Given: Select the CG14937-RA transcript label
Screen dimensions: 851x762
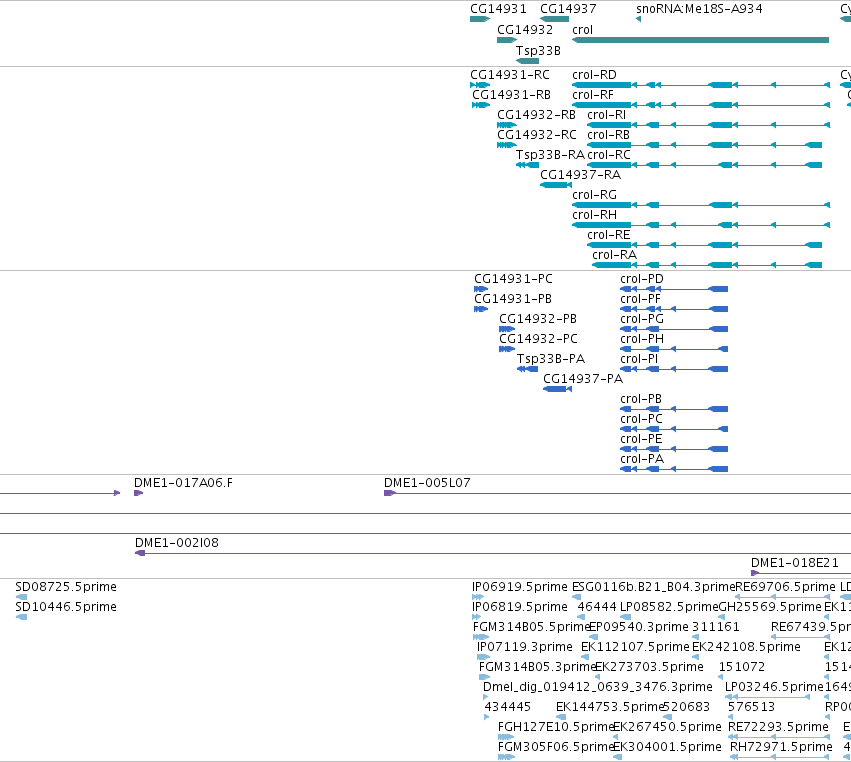Looking at the screenshot, I should coord(580,175).
